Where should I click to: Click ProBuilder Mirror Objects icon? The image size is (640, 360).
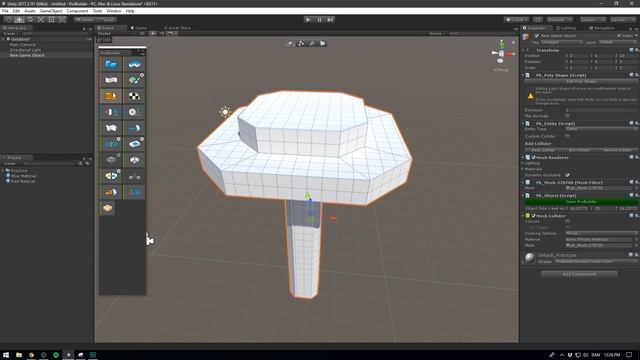tap(111, 112)
